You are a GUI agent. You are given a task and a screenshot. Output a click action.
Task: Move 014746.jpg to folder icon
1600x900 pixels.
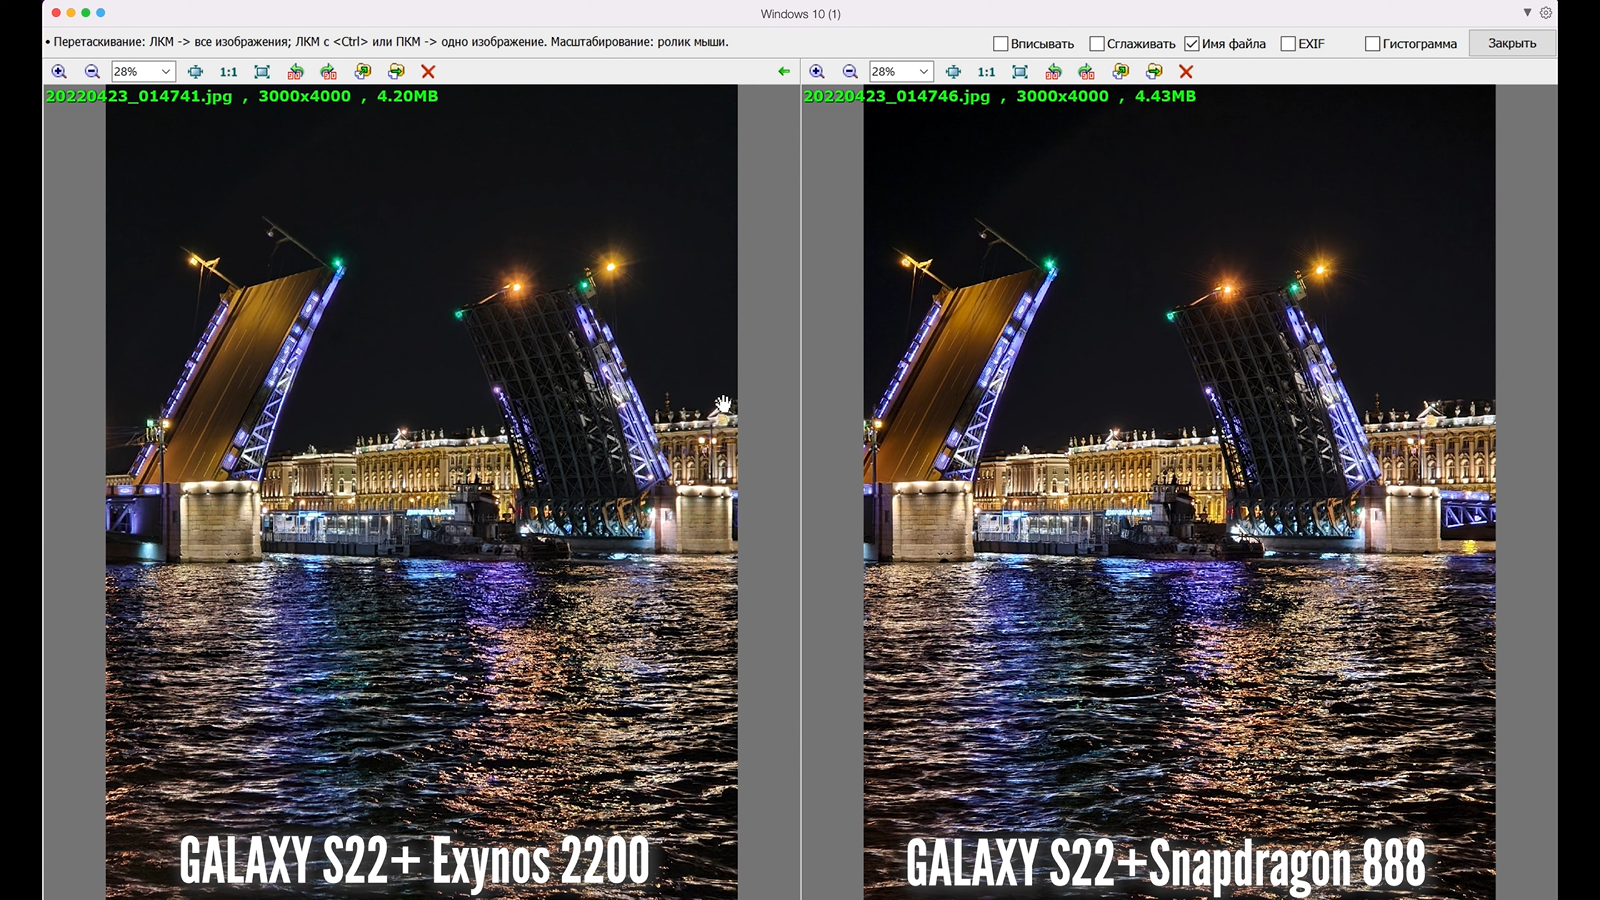pos(1154,72)
